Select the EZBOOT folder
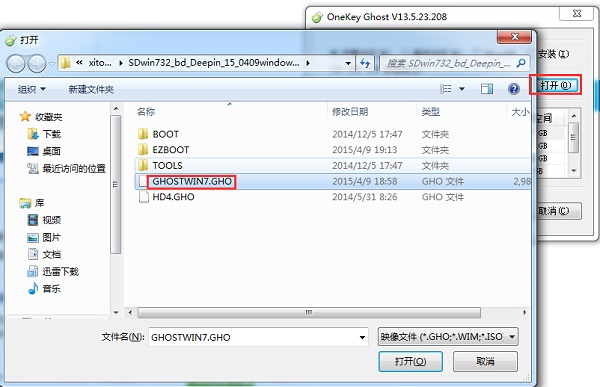600x387 pixels. pyautogui.click(x=171, y=150)
